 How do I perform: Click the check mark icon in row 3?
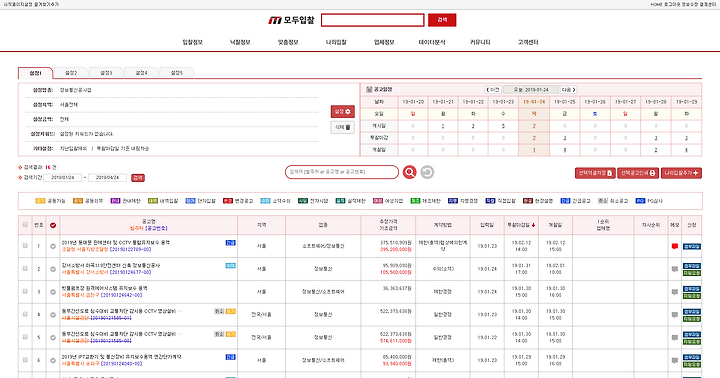53,292
